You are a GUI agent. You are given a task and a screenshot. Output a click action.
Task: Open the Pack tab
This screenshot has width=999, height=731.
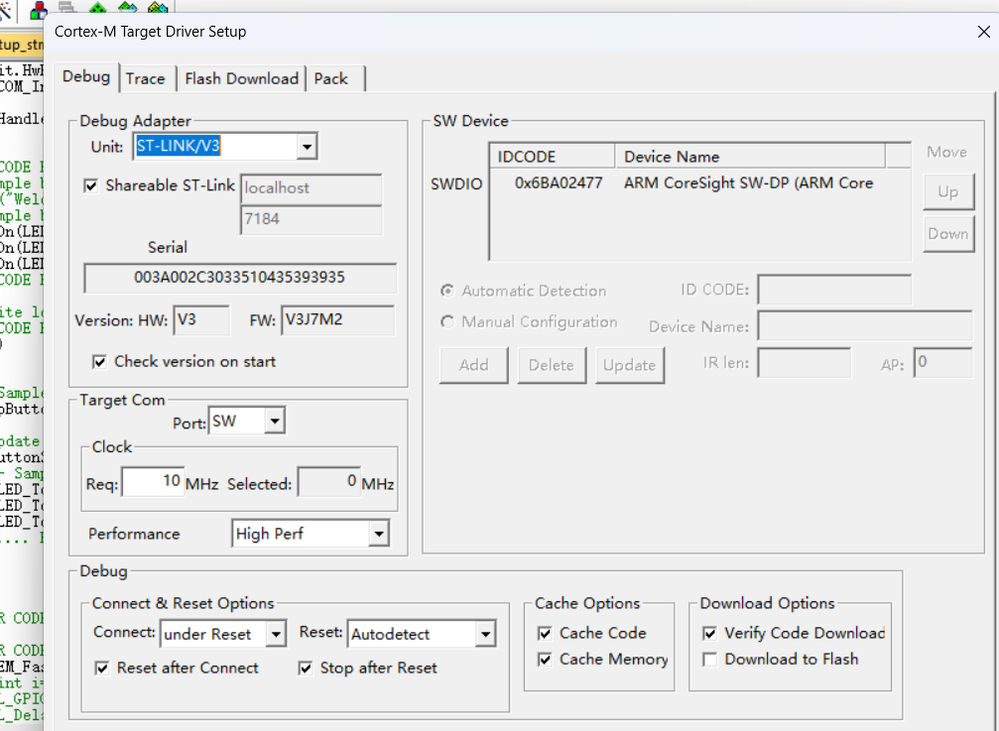pos(331,79)
